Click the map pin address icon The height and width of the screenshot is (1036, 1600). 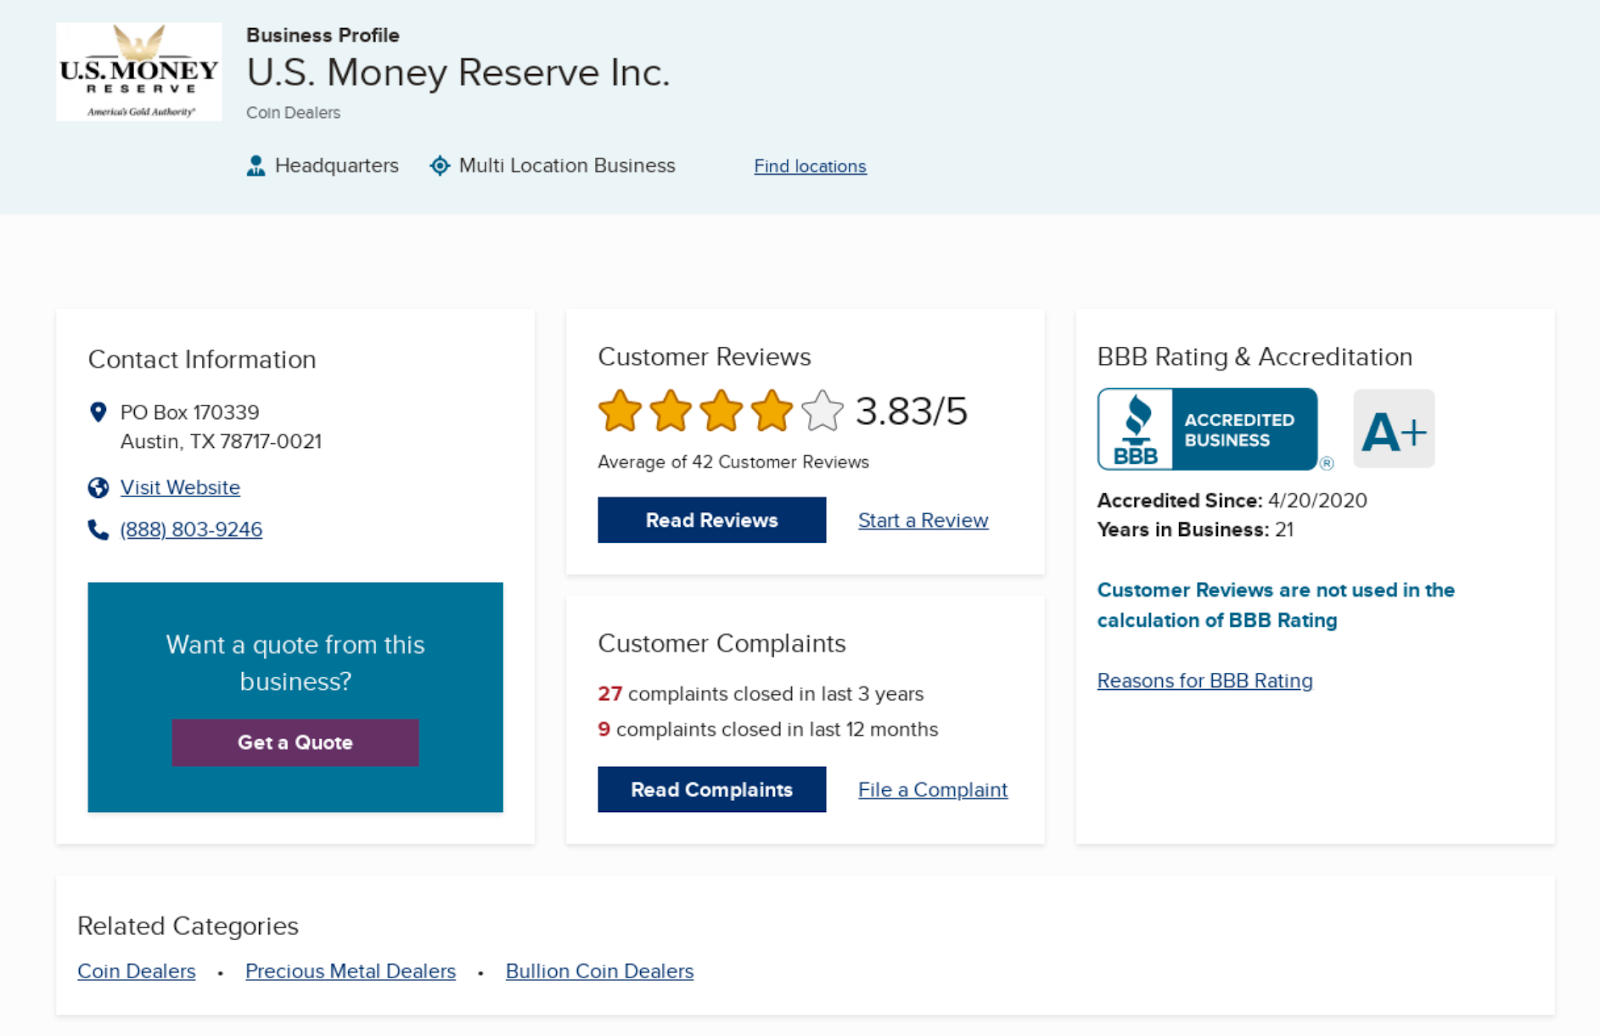pyautogui.click(x=98, y=412)
